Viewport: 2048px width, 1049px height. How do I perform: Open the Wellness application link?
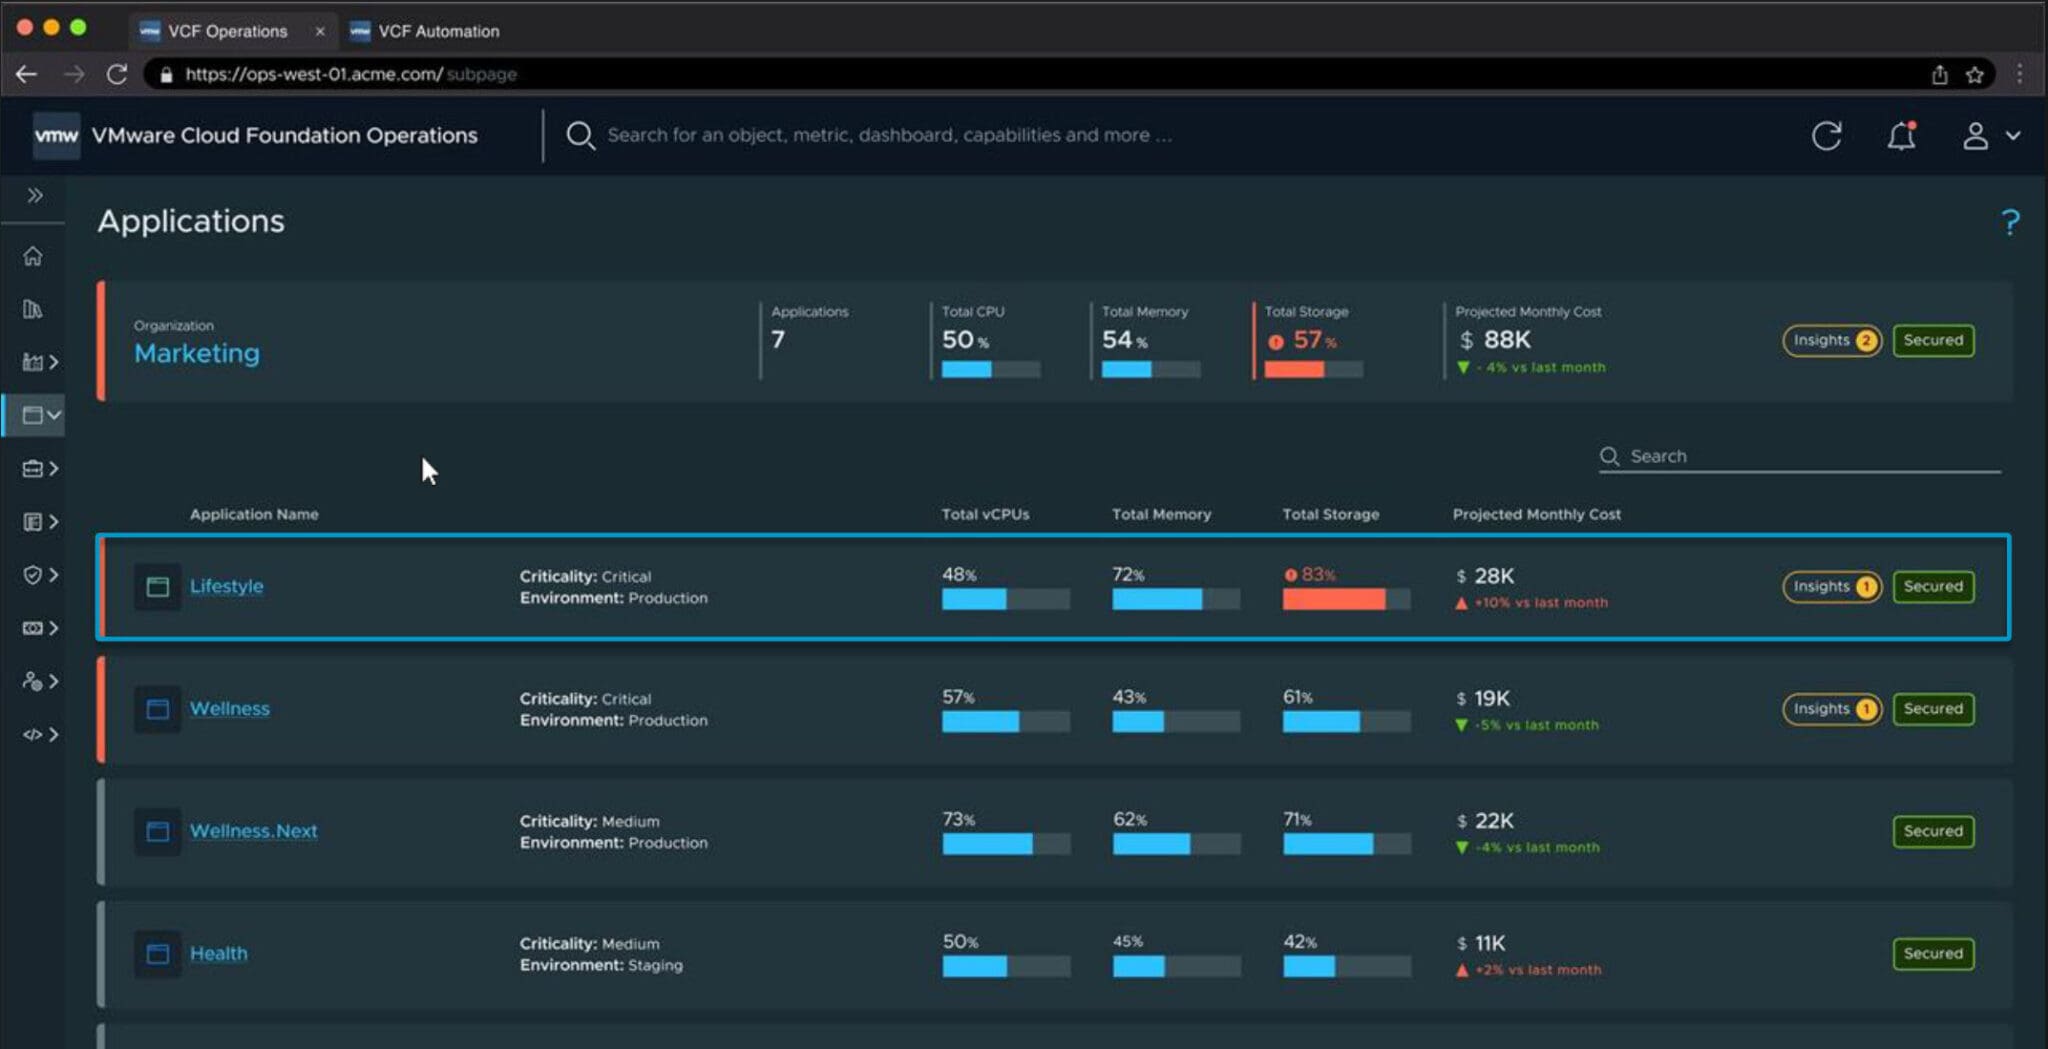pyautogui.click(x=230, y=708)
